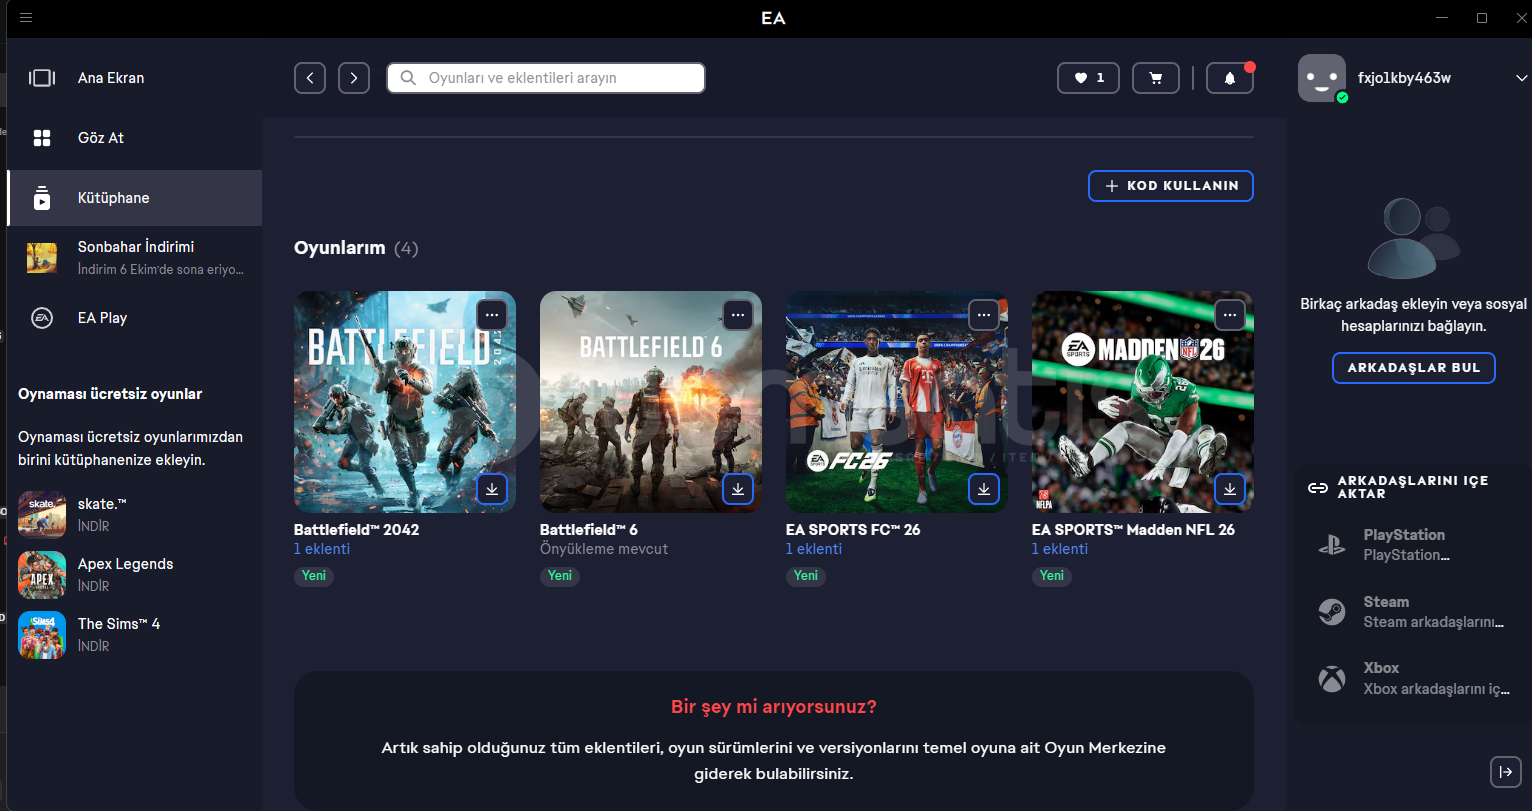Open the shopping cart

(1156, 78)
